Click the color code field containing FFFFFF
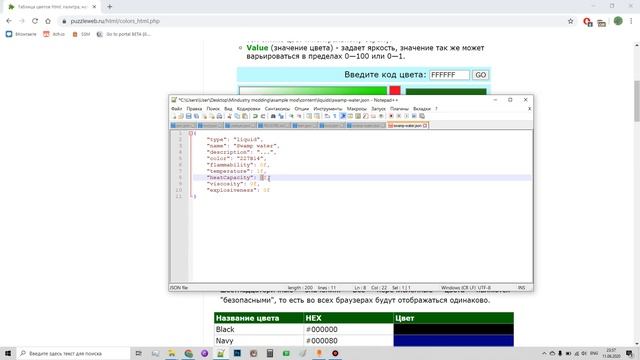 click(x=449, y=75)
